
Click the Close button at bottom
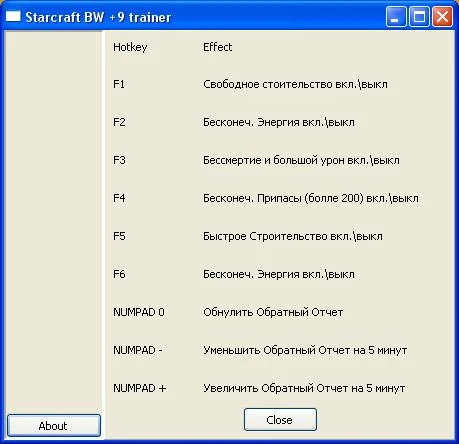[x=280, y=420]
